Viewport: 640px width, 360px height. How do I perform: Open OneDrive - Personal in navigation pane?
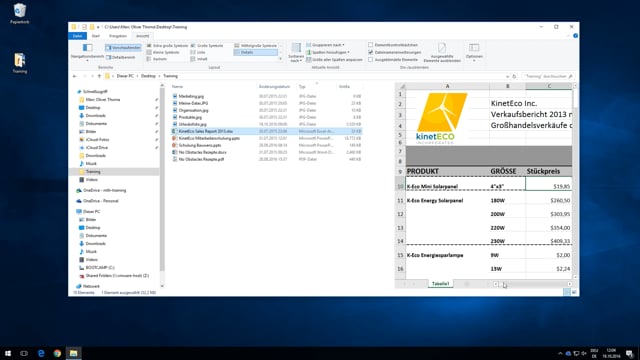[100, 201]
